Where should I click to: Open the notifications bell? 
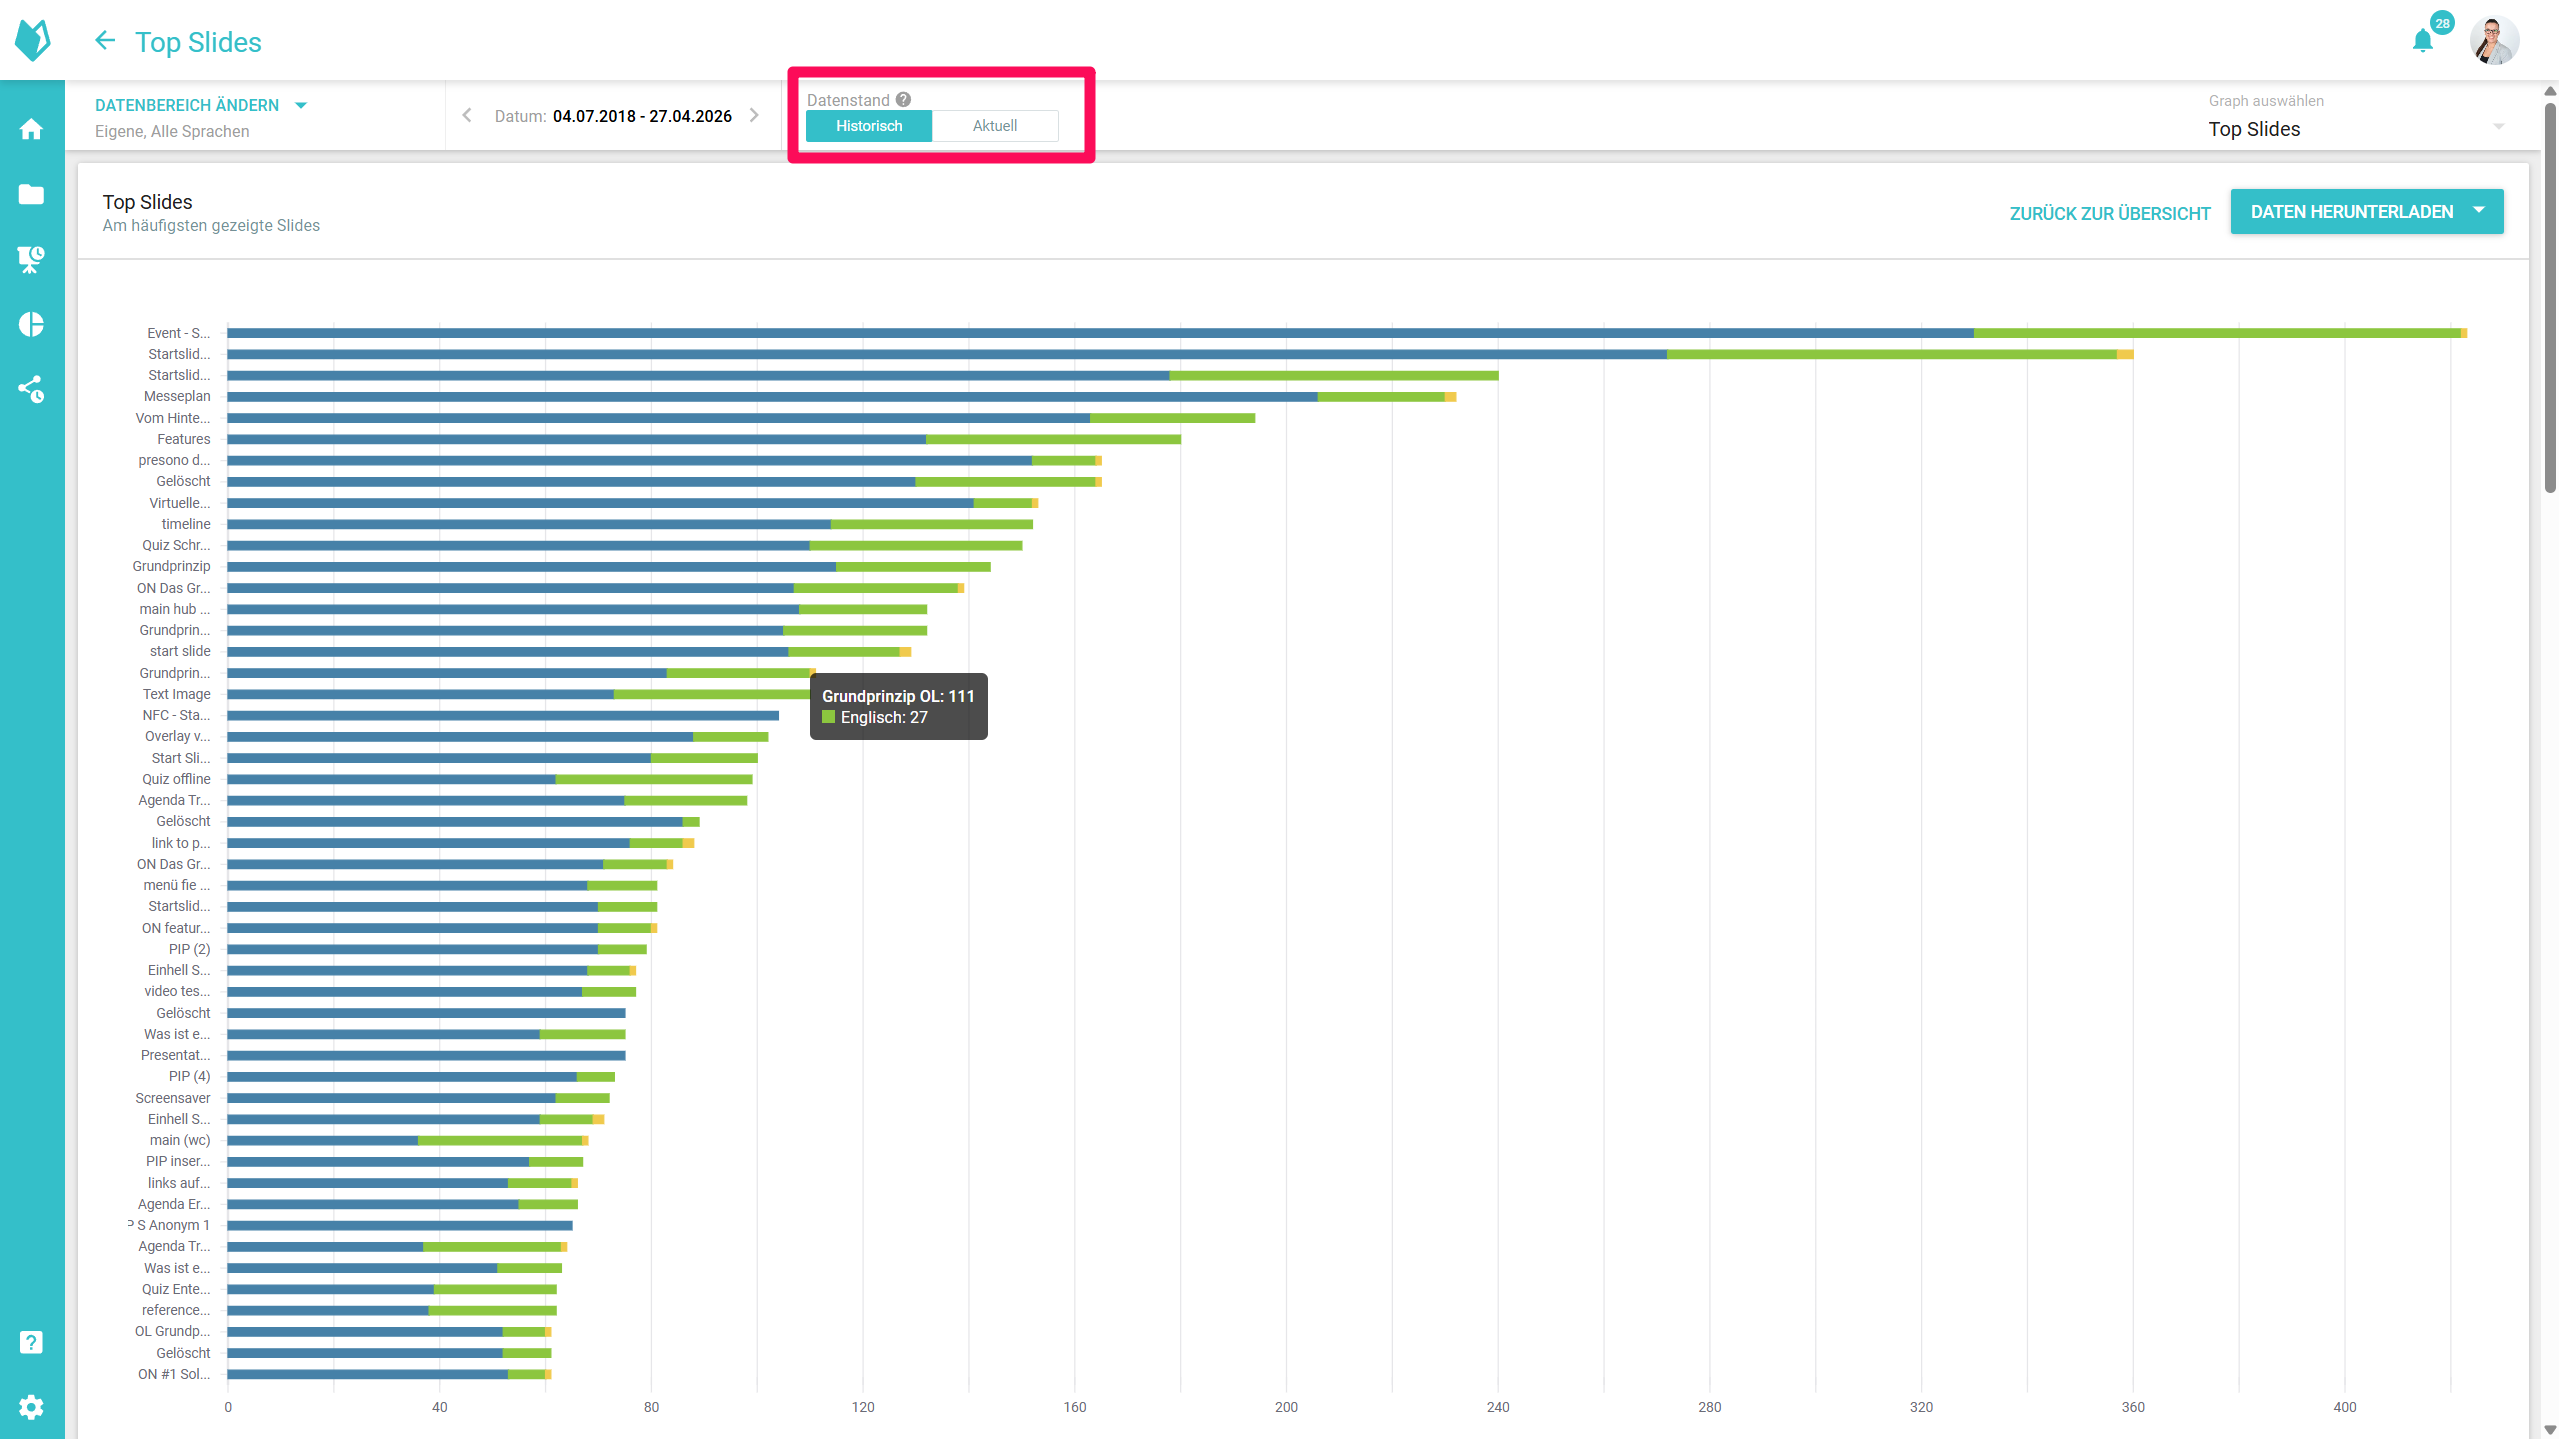click(2422, 41)
